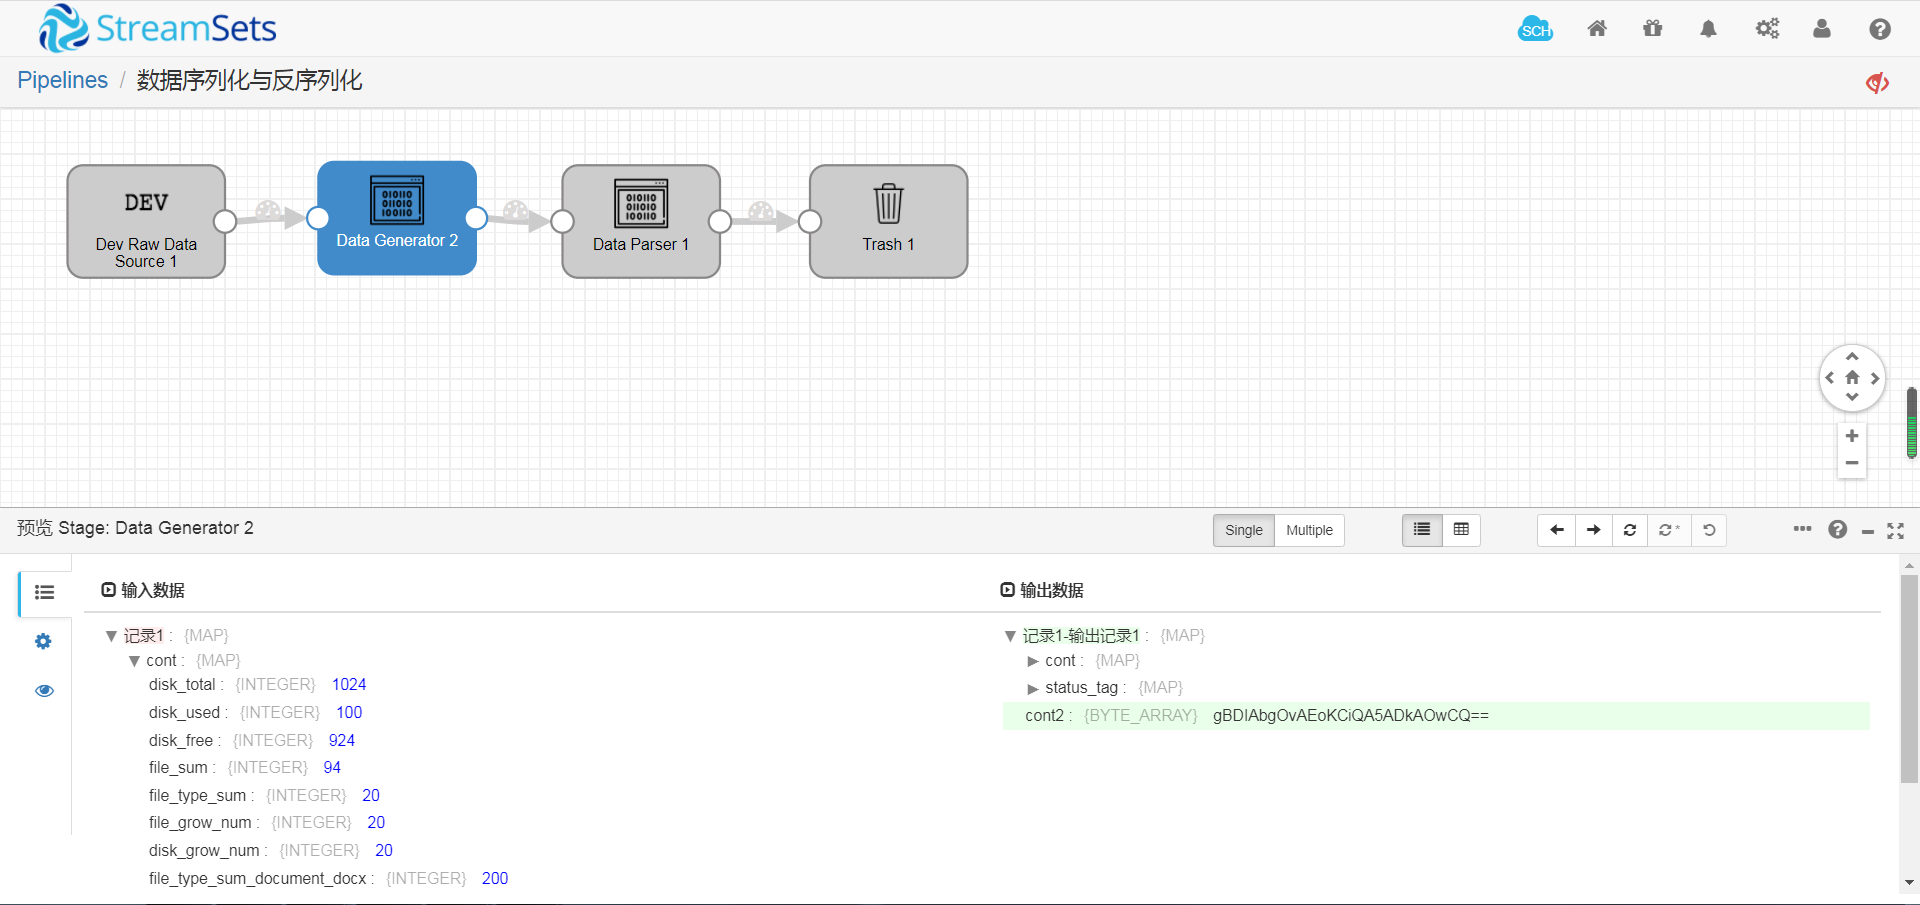Collapse the cont map in input data

(135, 660)
